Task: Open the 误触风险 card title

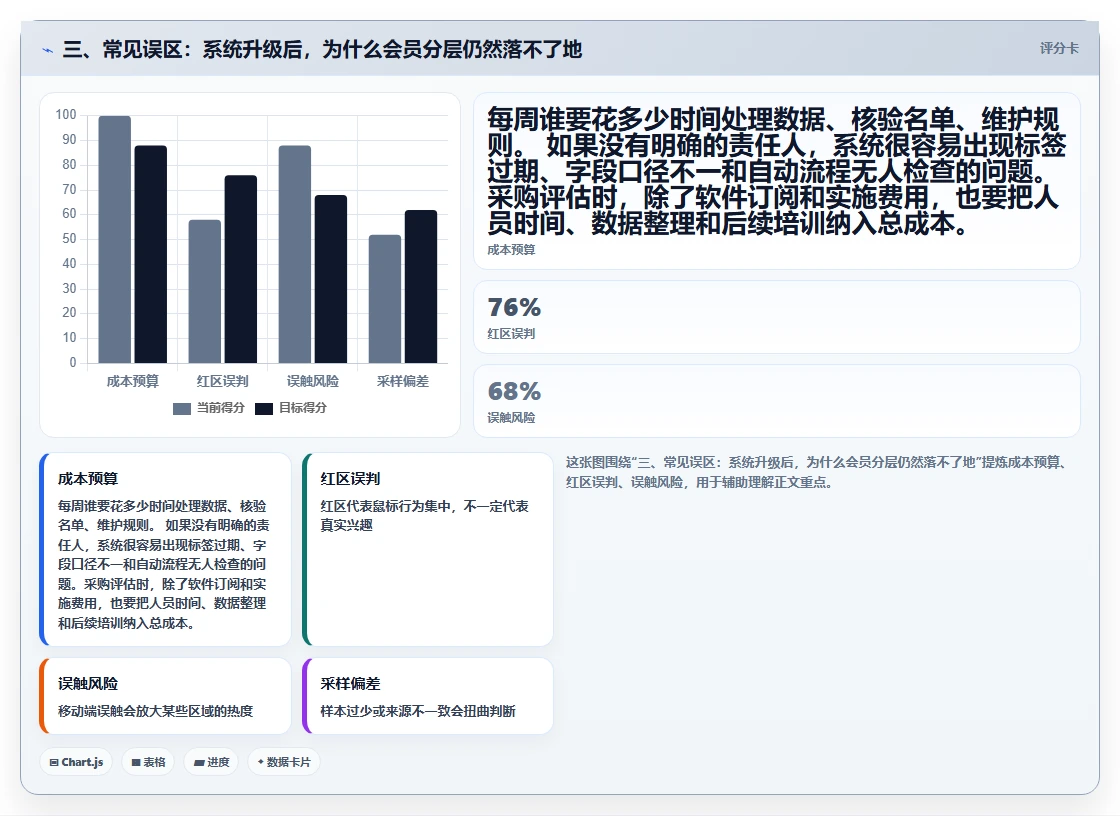Action: 88,684
